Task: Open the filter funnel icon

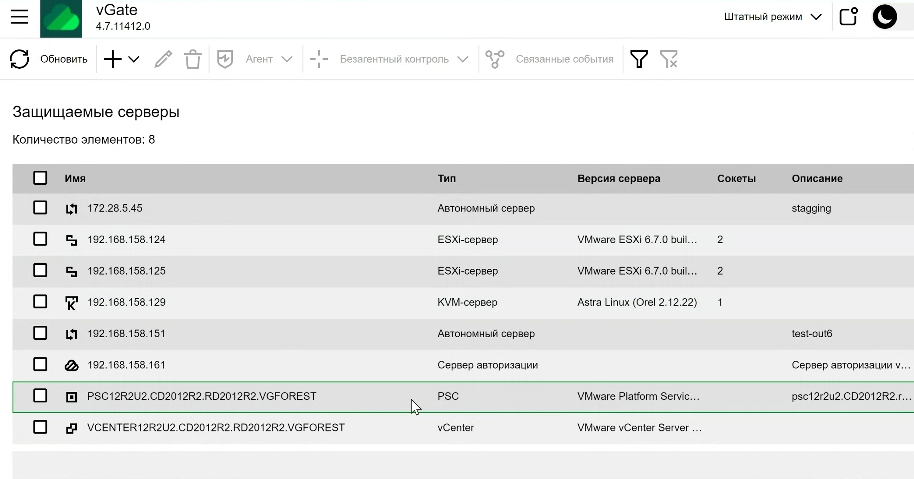Action: point(638,60)
